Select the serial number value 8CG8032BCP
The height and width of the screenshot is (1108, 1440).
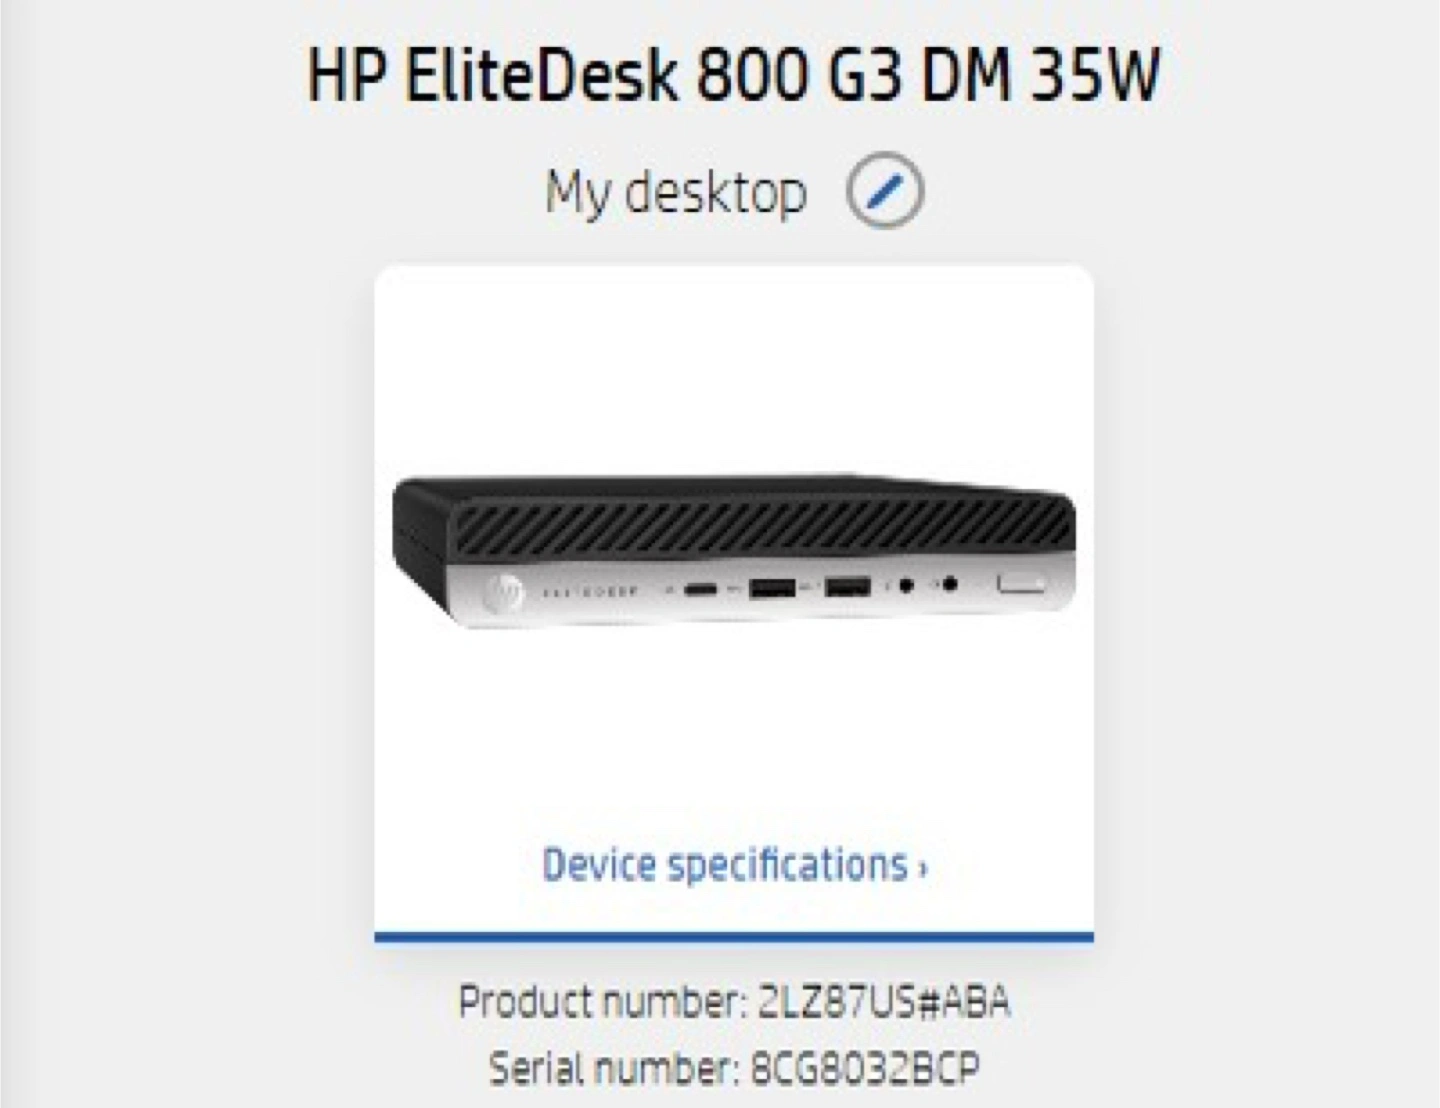pyautogui.click(x=865, y=1069)
